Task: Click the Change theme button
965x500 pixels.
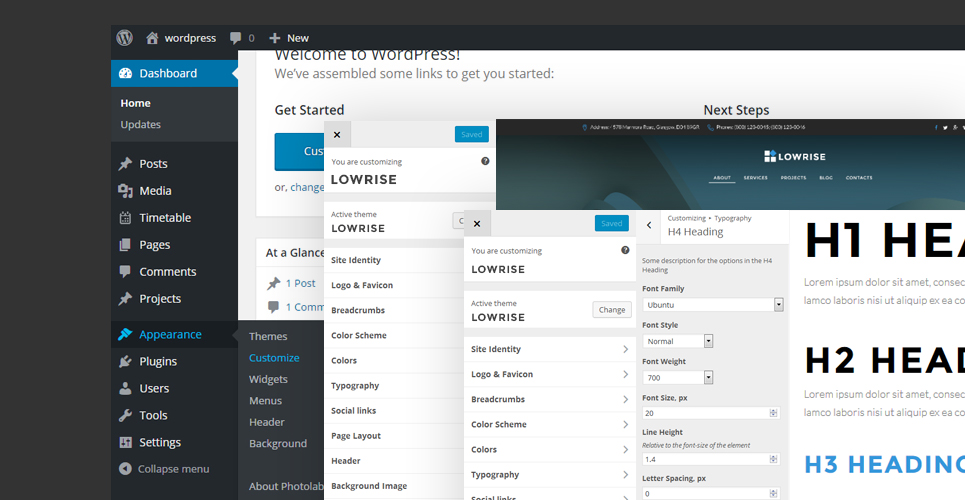Action: point(612,310)
